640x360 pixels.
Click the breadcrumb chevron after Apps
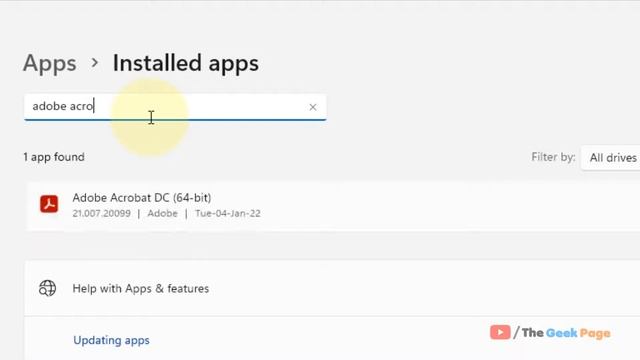click(95, 63)
